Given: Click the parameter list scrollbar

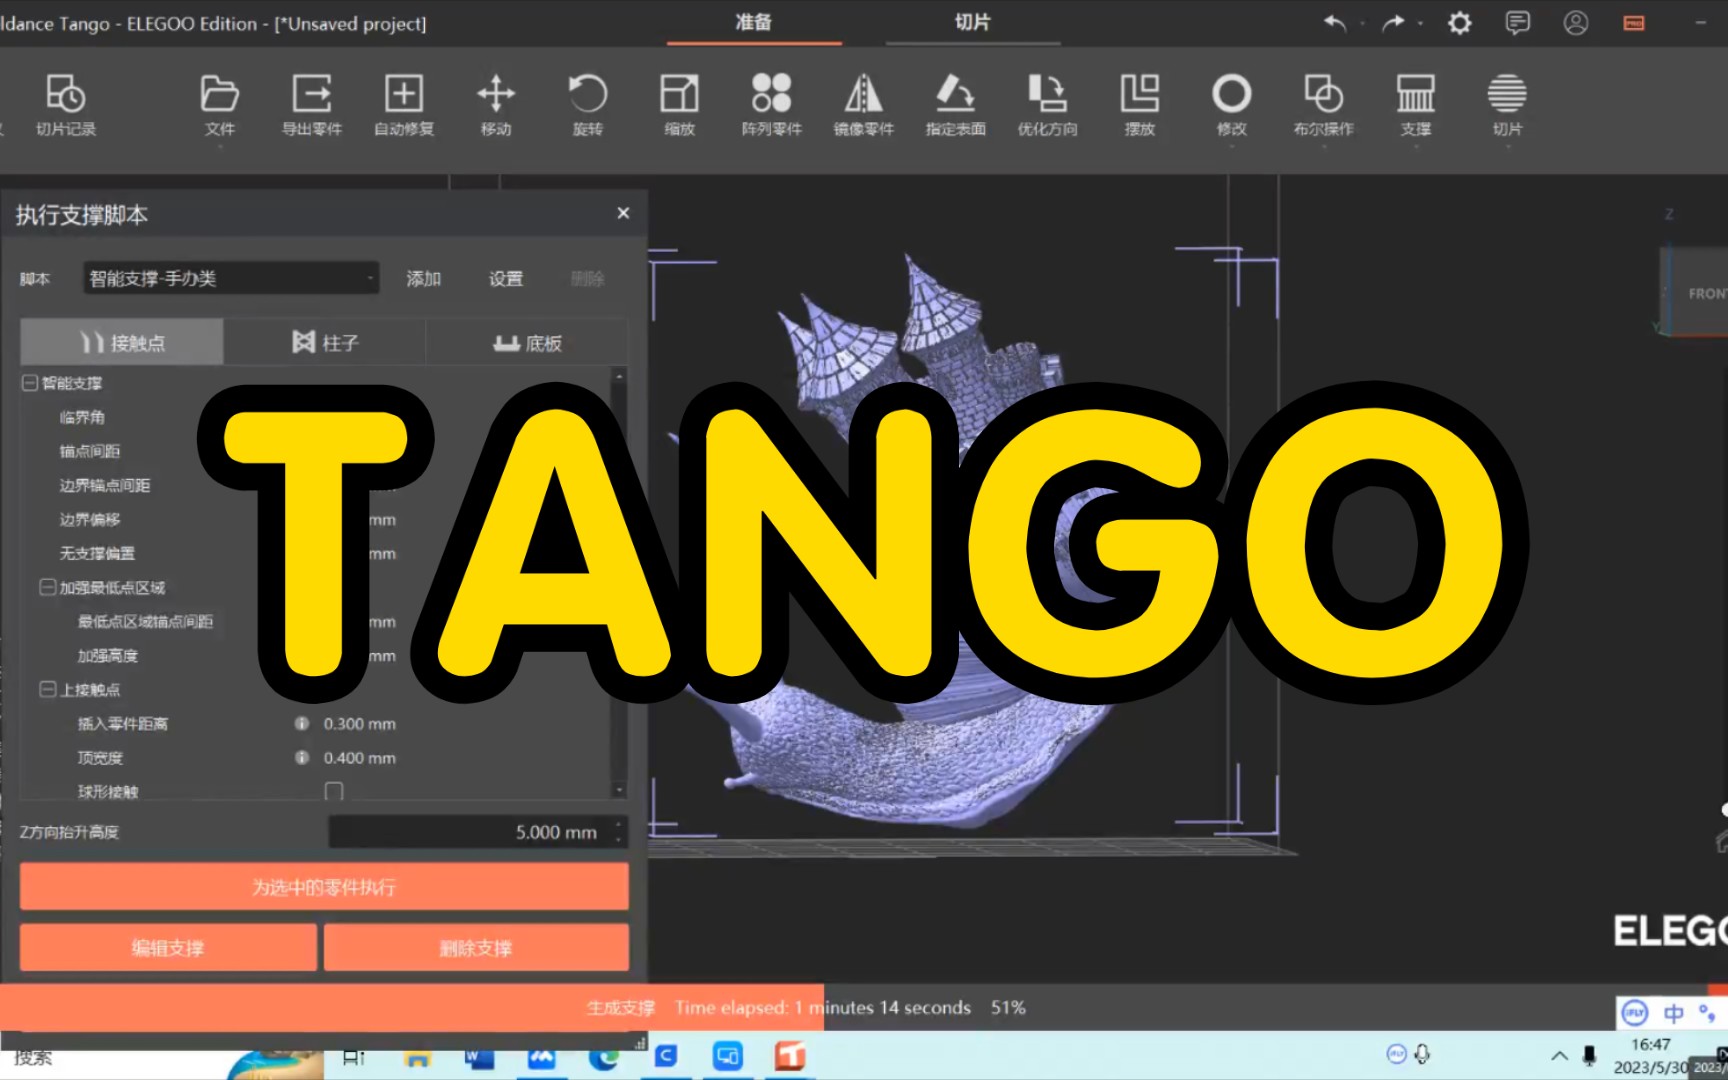Looking at the screenshot, I should click(619, 582).
